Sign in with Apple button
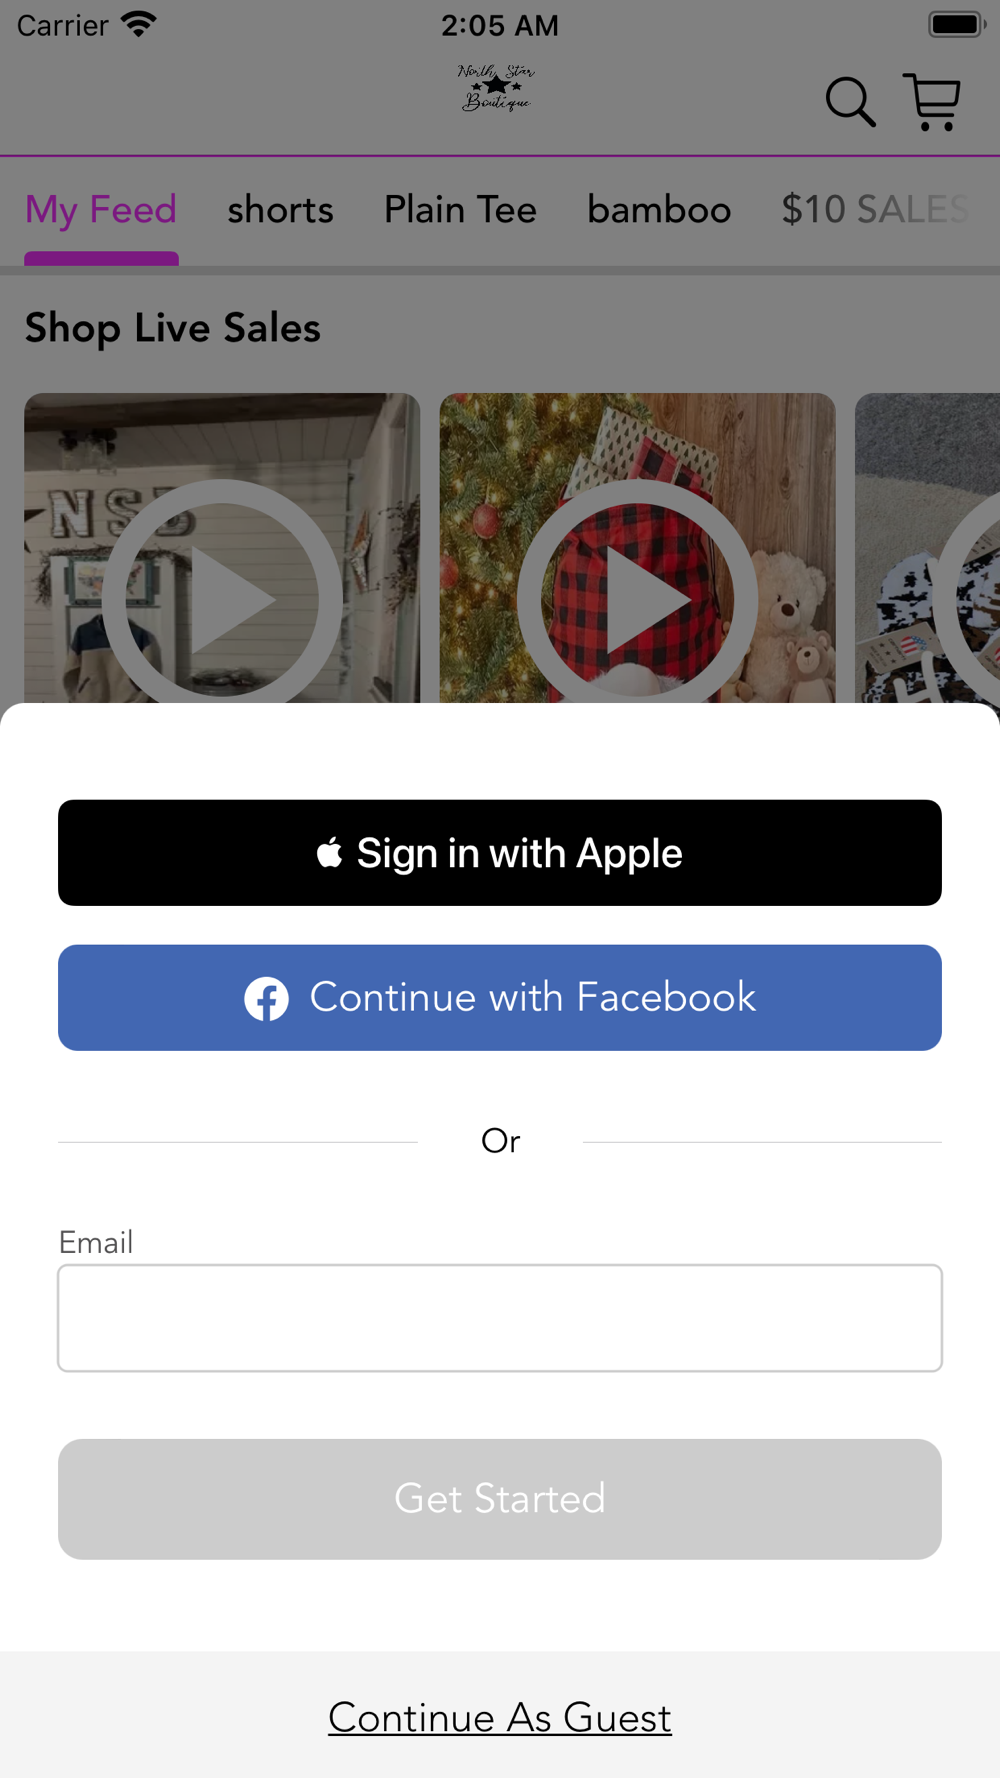 tap(500, 853)
